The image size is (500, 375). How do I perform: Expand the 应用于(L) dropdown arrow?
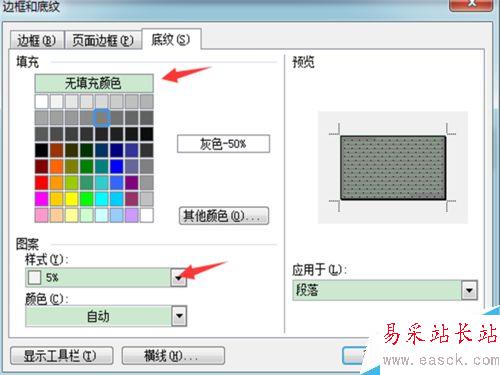(x=469, y=290)
